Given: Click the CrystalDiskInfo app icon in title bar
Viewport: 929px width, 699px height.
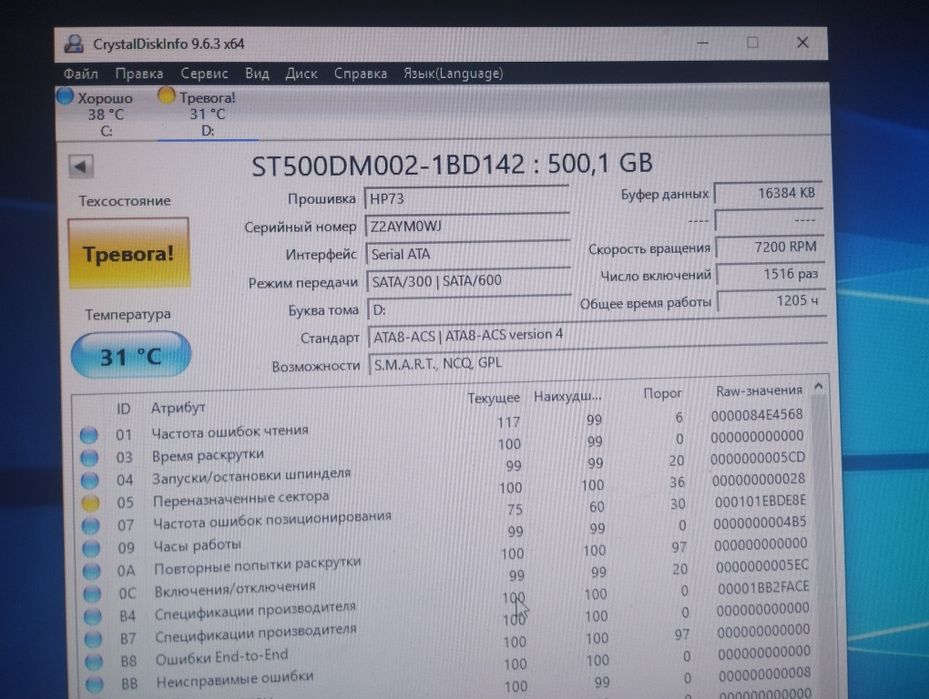Looking at the screenshot, I should [74, 44].
